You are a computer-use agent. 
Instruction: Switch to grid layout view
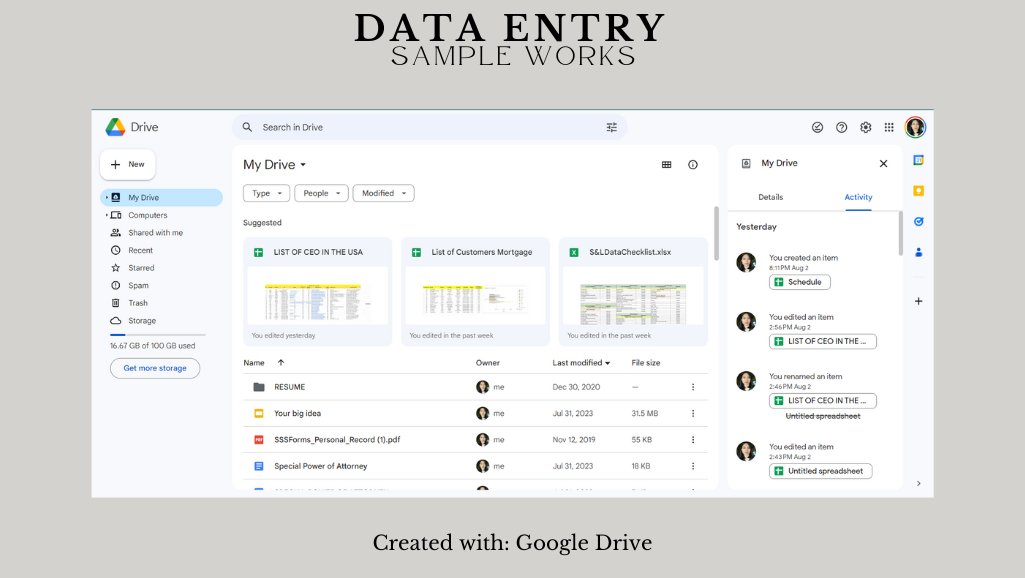coord(666,165)
